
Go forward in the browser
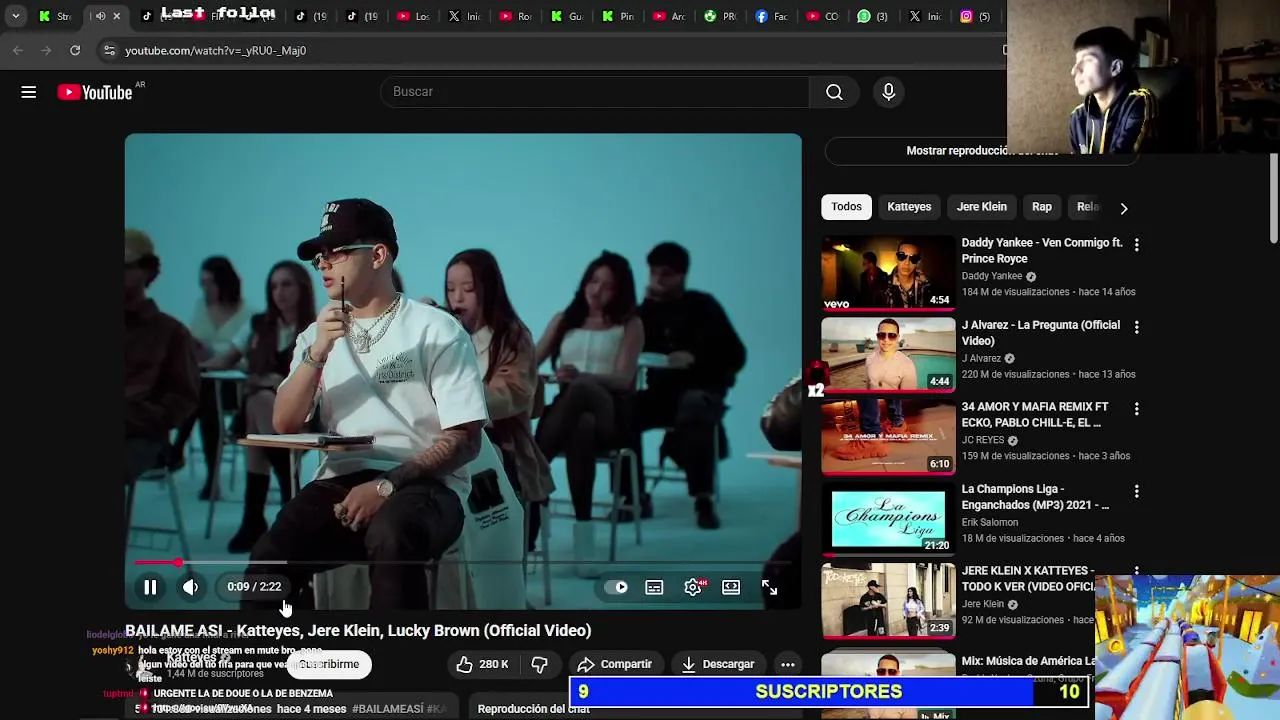[46, 50]
